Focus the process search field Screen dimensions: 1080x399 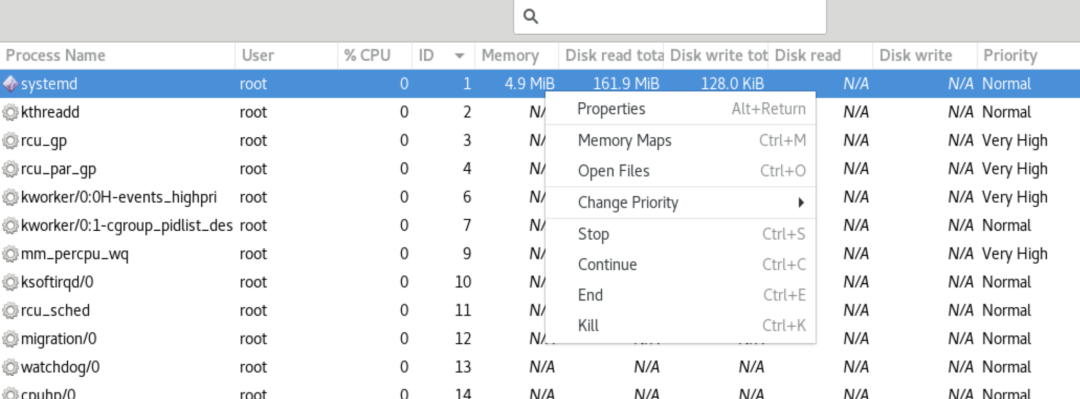tap(669, 17)
